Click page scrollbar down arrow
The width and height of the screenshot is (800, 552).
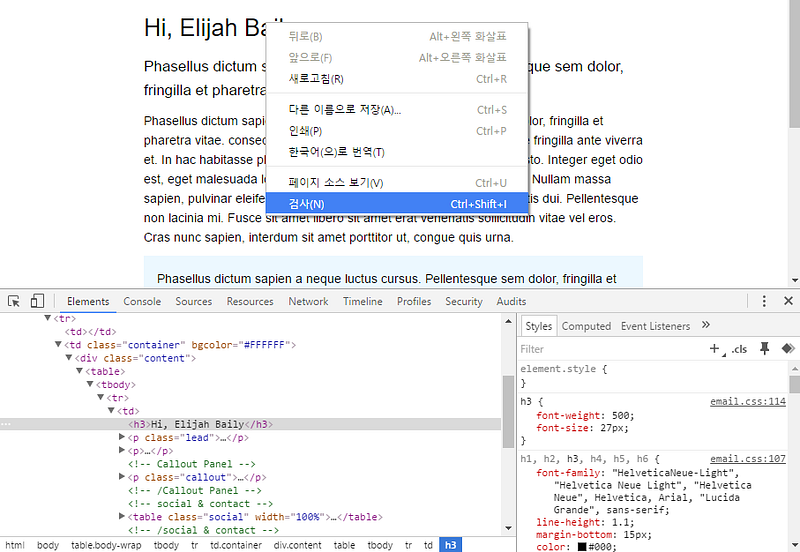794,280
